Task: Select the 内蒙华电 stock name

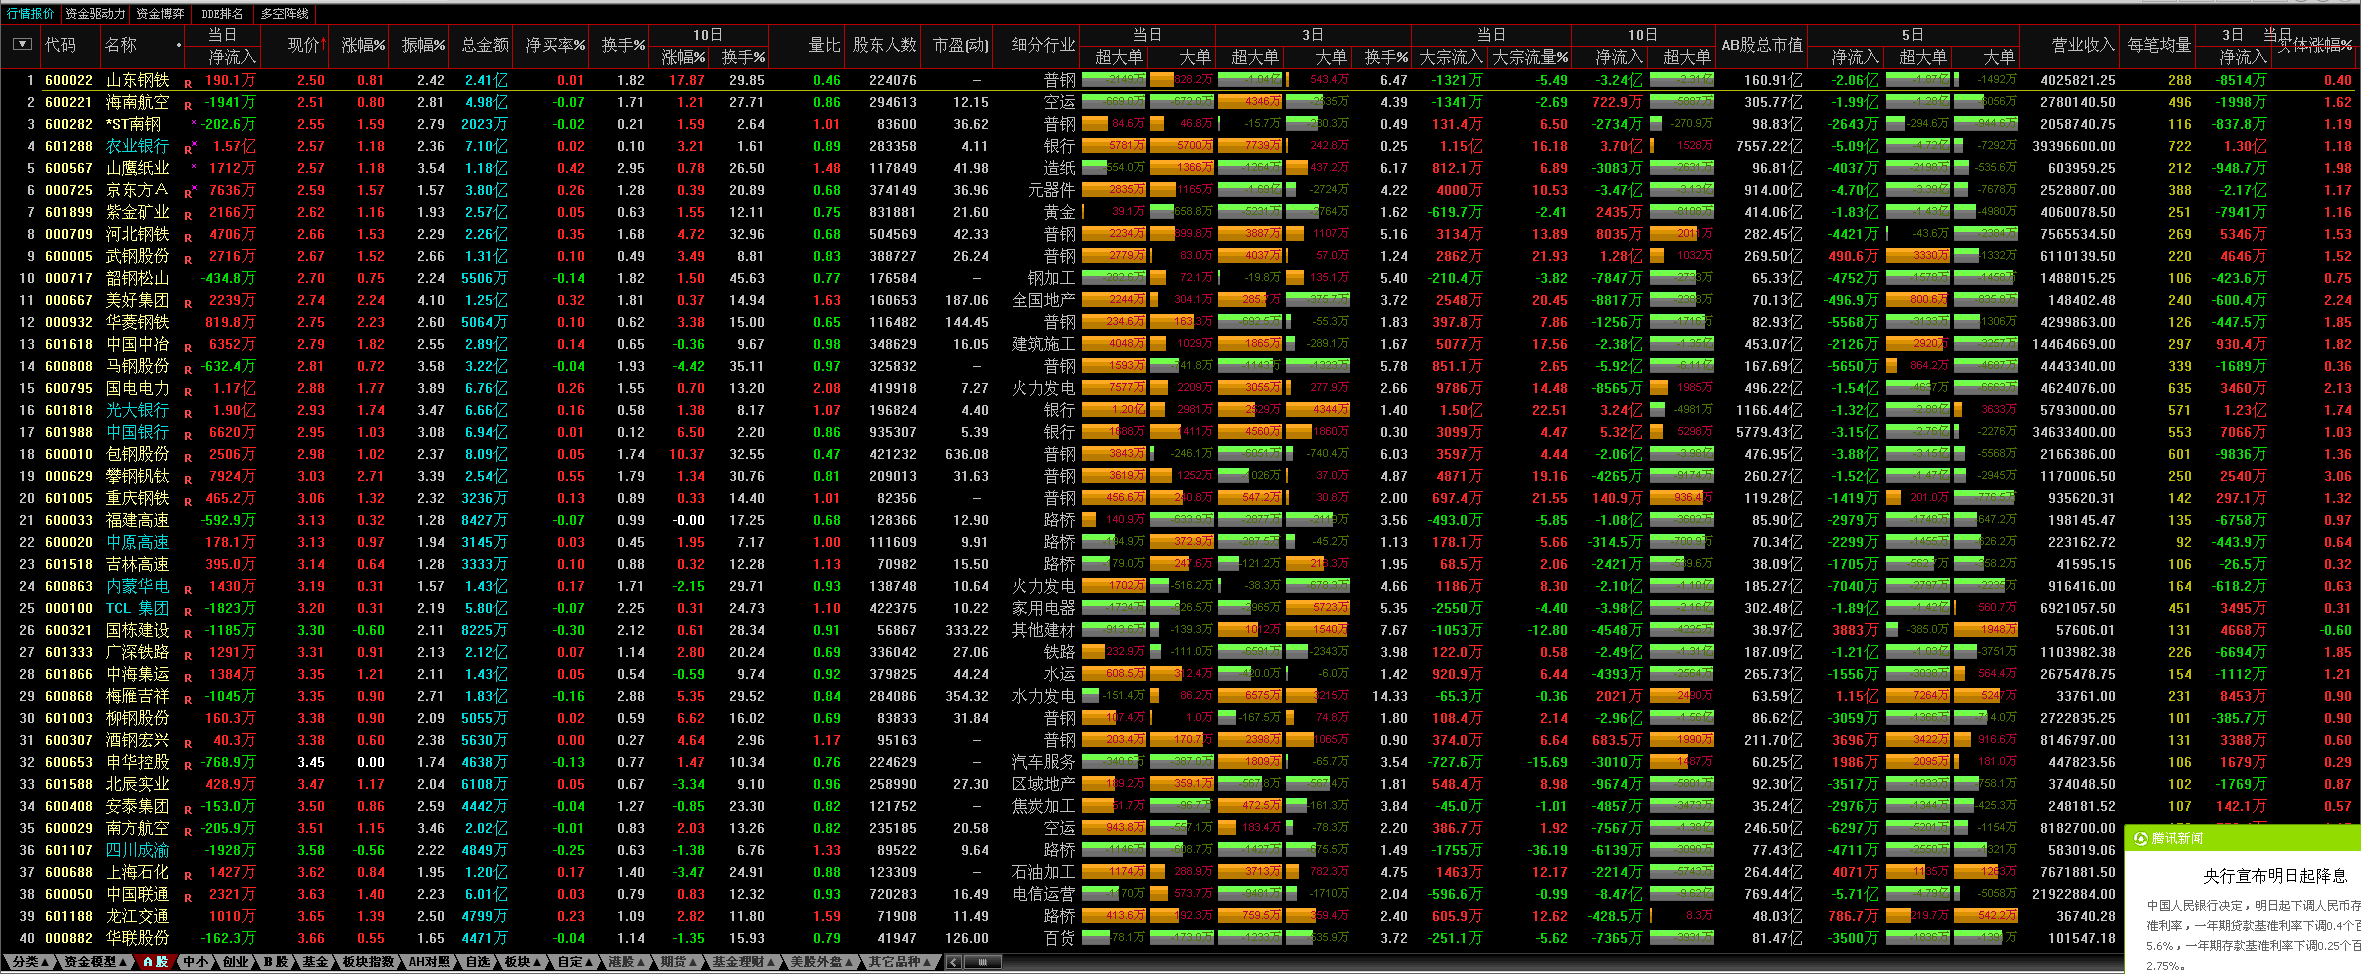Action: click(x=138, y=586)
